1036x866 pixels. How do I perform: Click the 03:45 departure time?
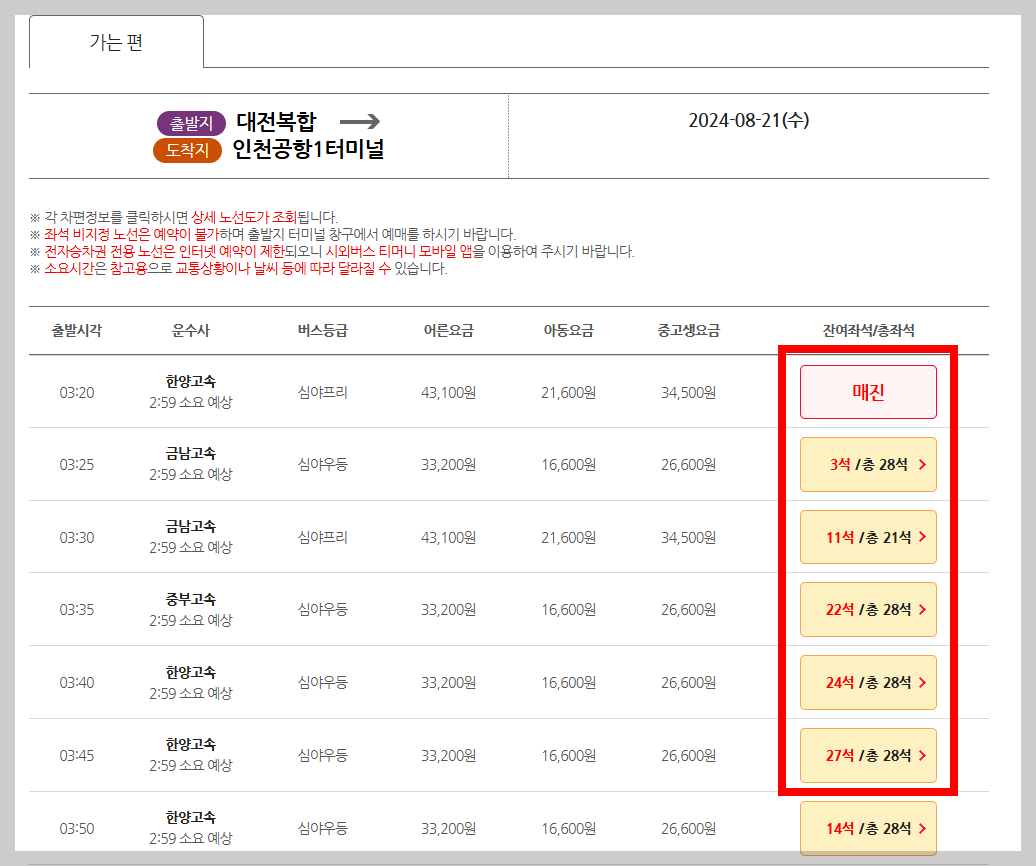77,755
